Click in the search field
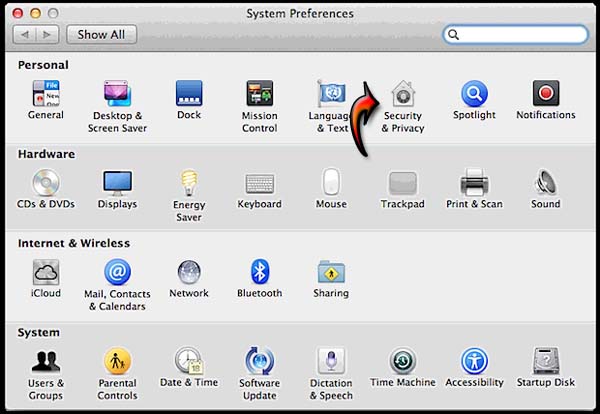 click(x=520, y=34)
